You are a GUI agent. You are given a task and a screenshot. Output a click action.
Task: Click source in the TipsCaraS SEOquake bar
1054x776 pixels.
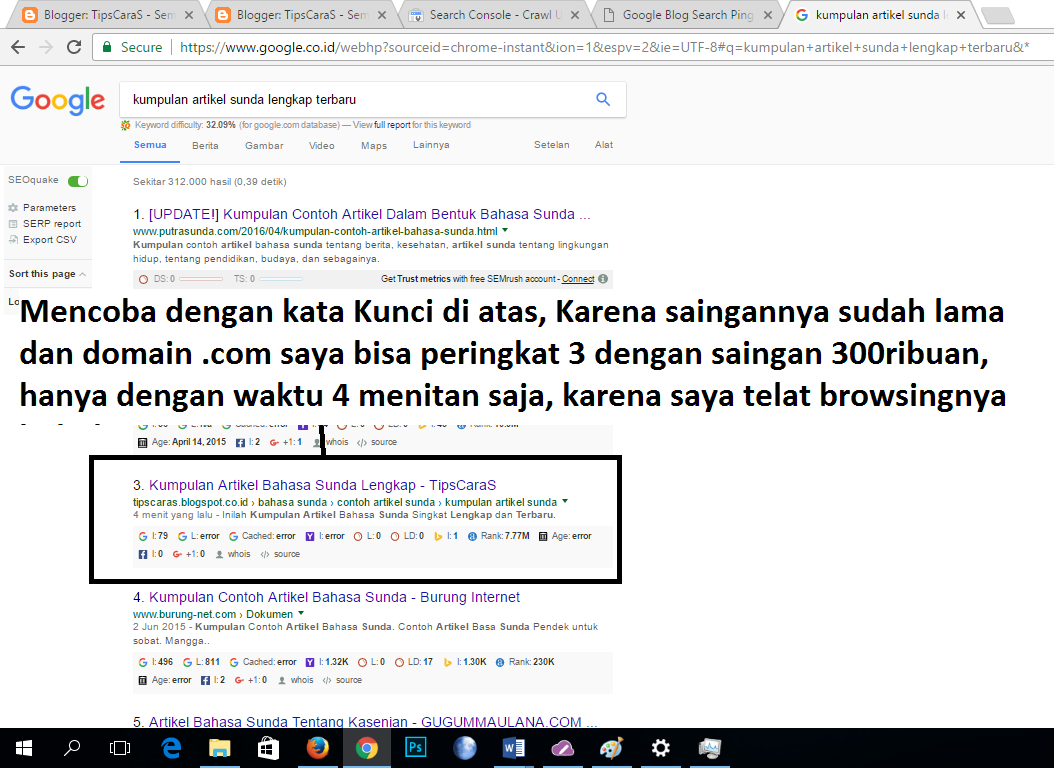pos(280,554)
